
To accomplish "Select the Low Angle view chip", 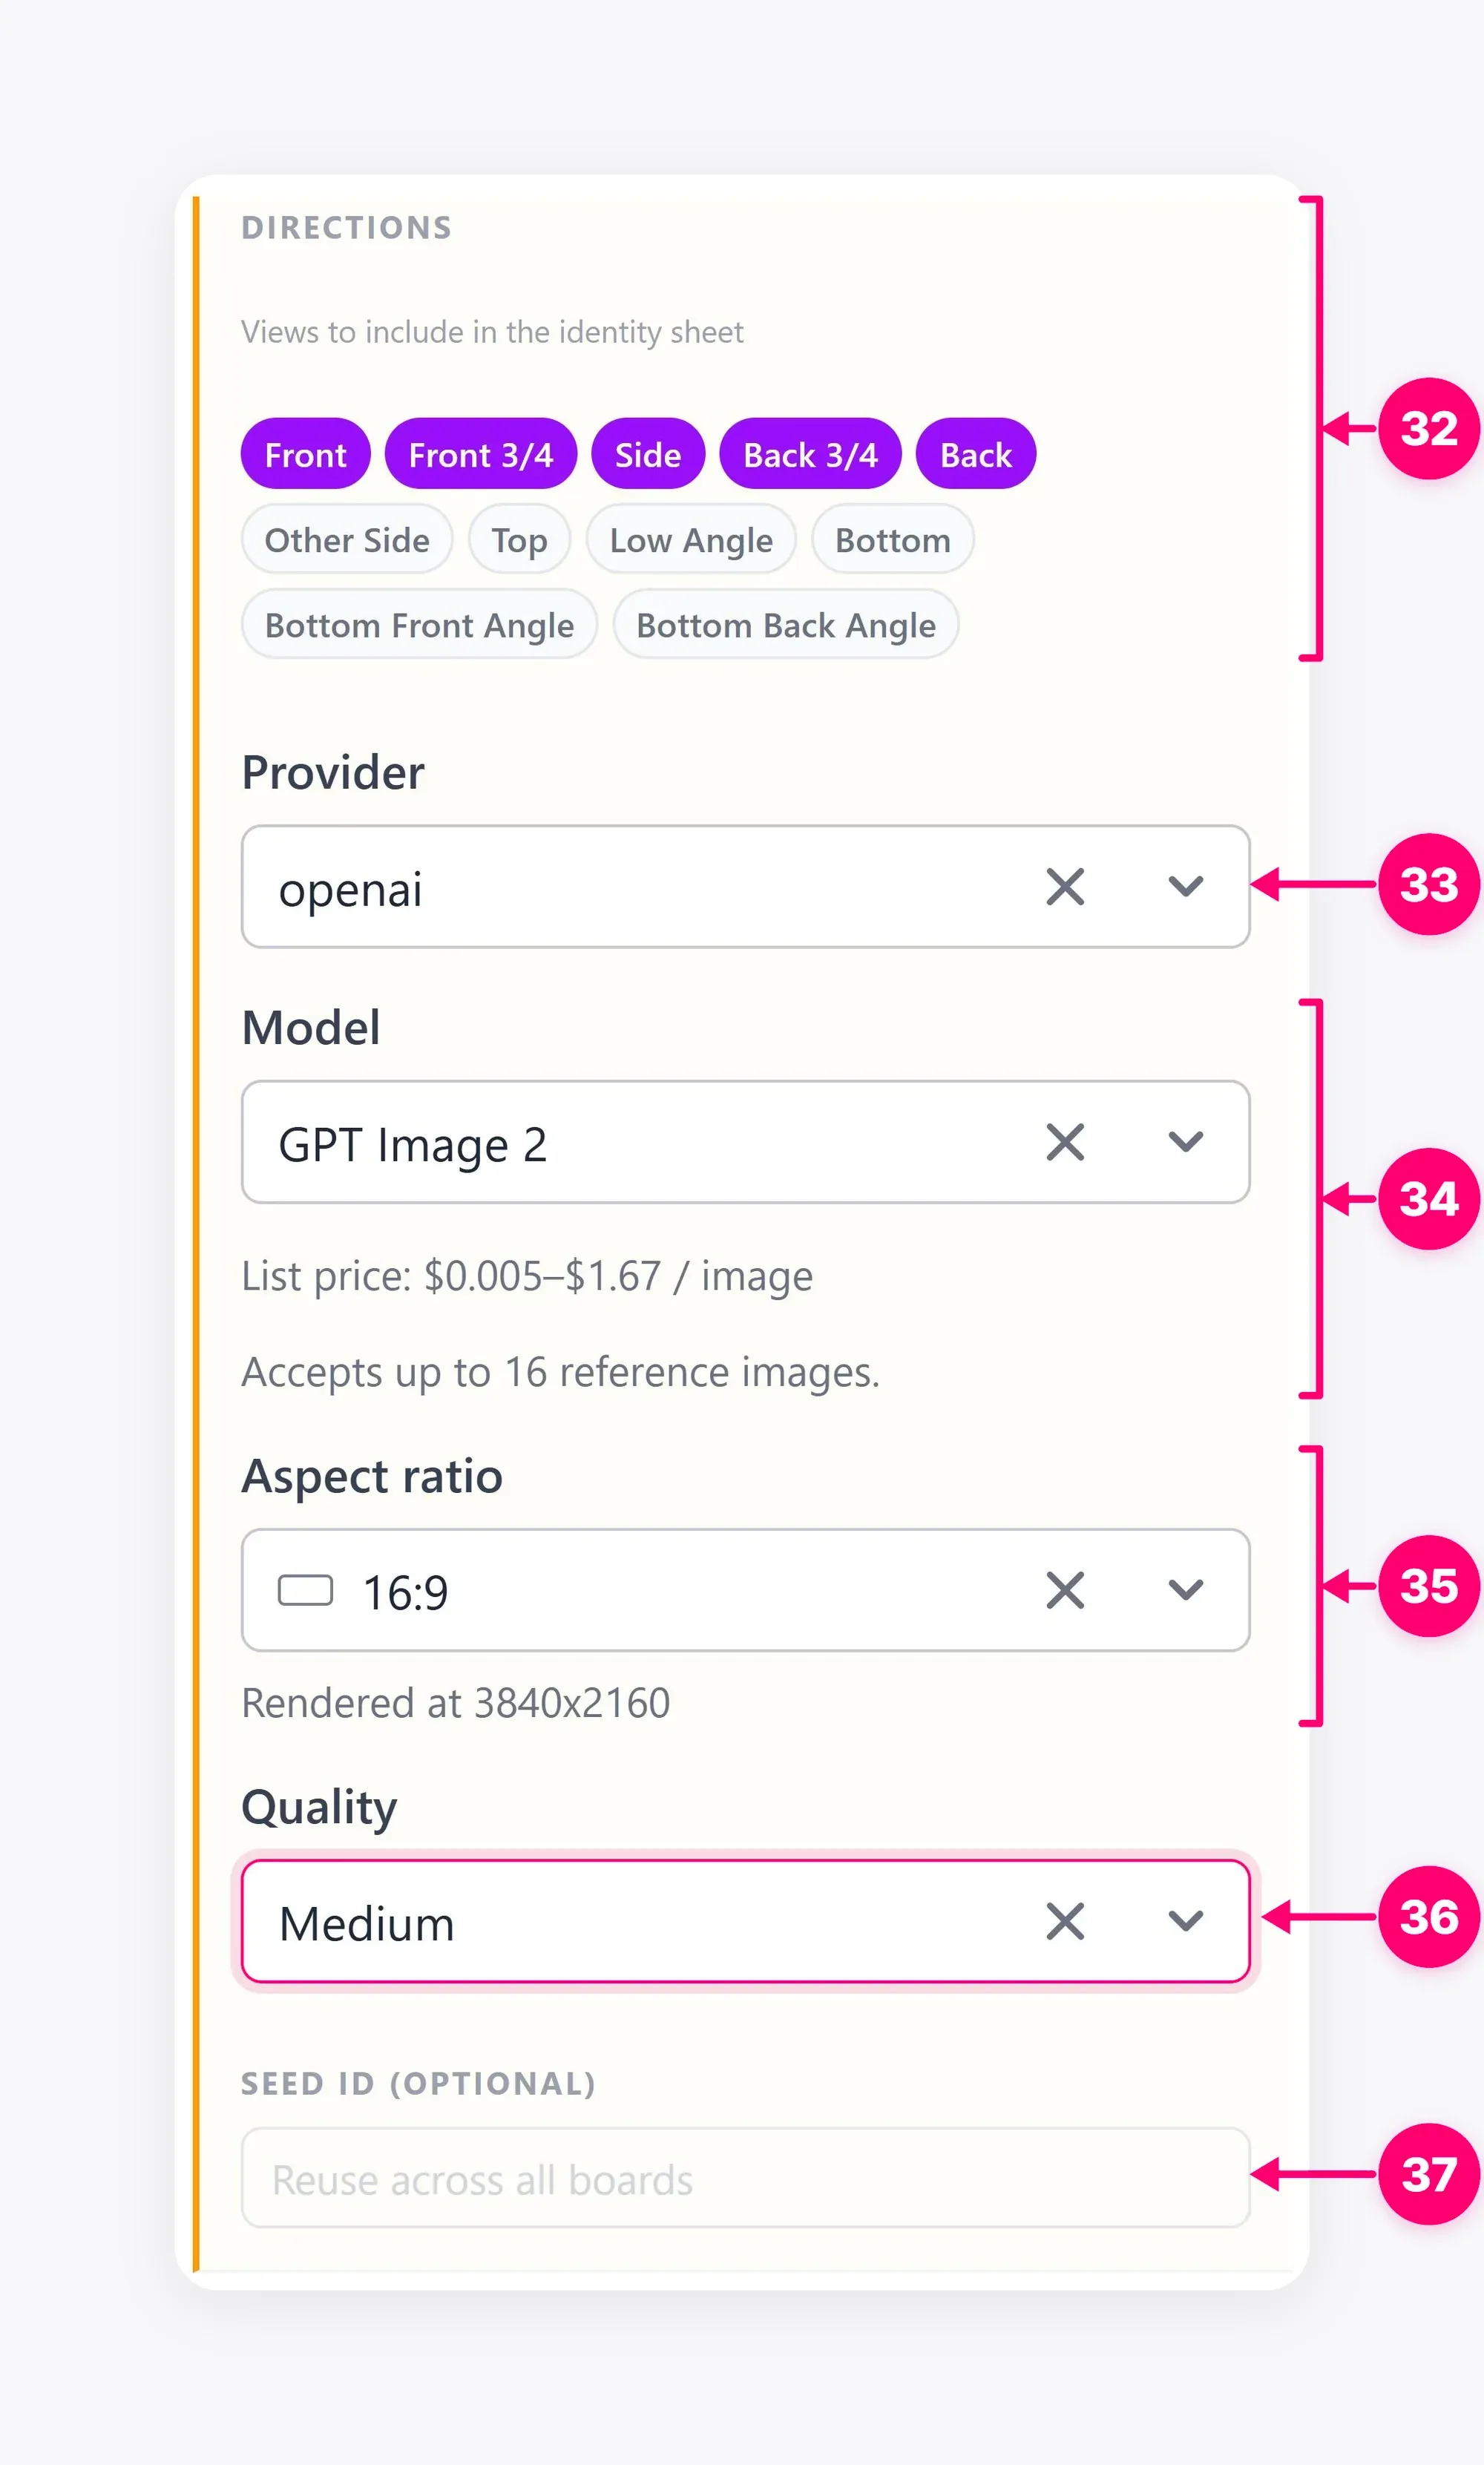I will [x=691, y=539].
